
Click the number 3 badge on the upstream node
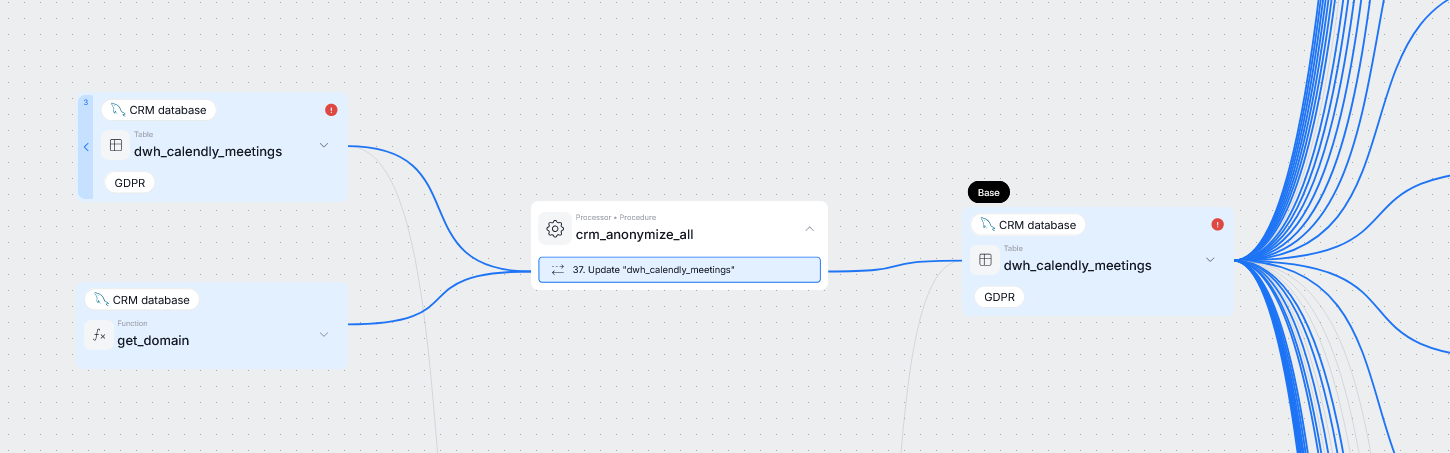86,102
